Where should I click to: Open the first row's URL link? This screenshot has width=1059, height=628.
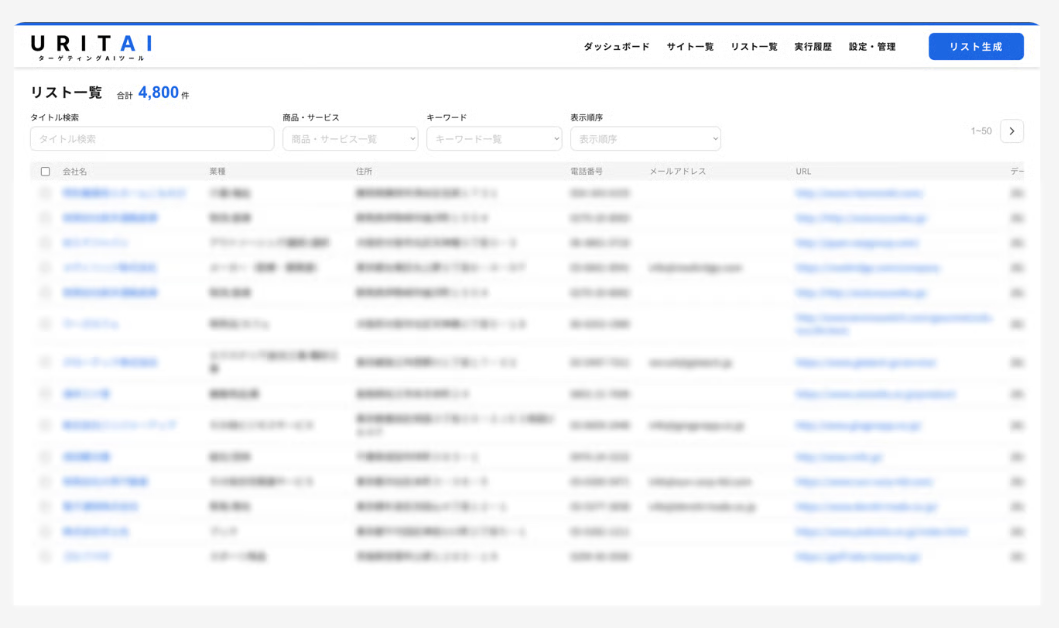coord(859,193)
